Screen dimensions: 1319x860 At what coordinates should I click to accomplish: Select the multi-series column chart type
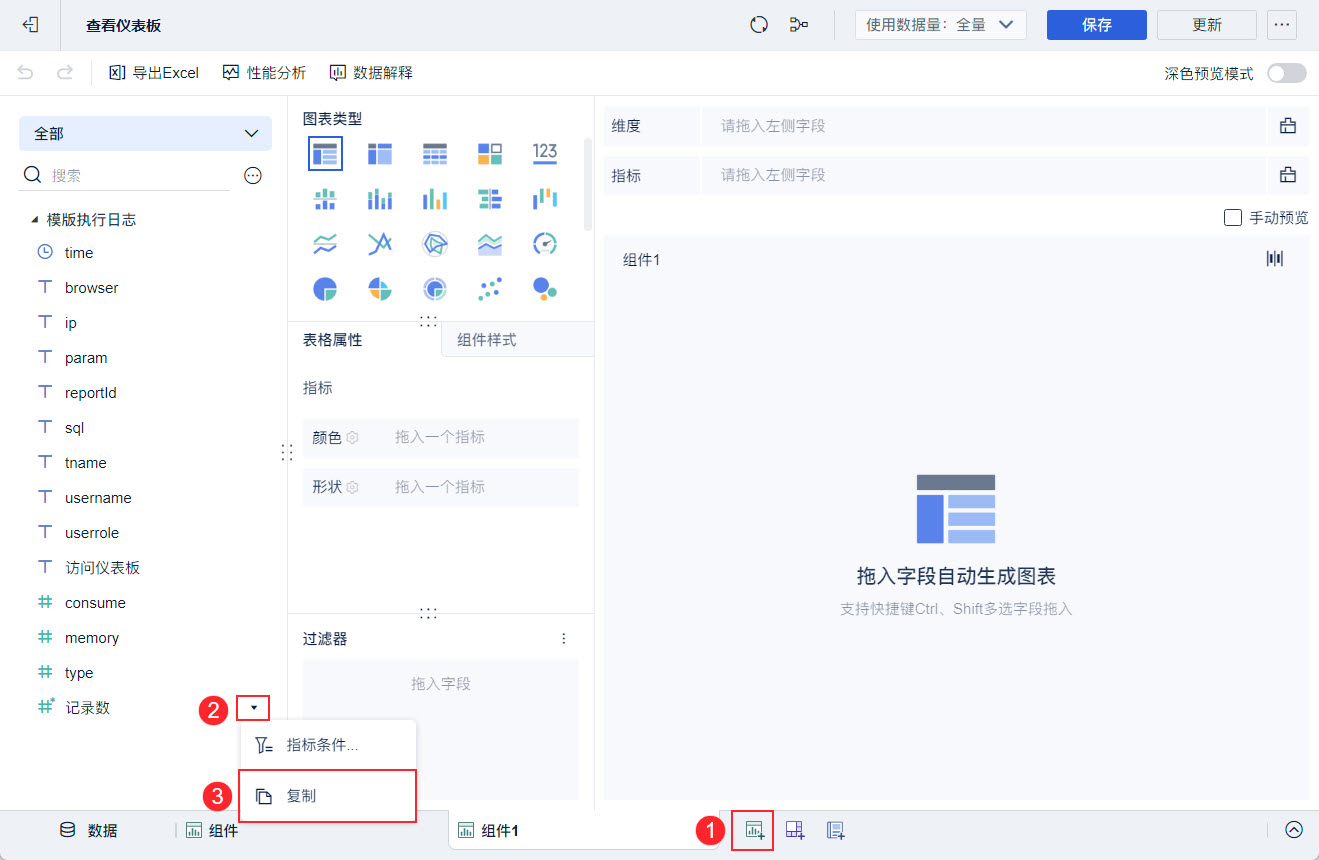click(435, 199)
